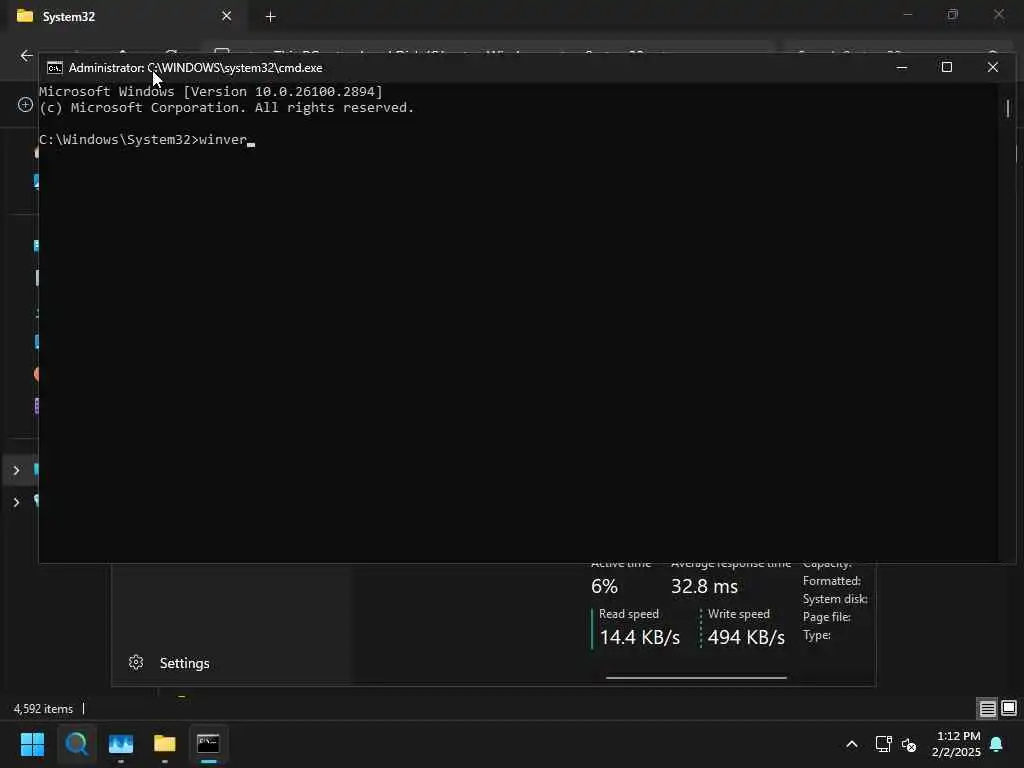Open Windows Search from the taskbar

(x=76, y=744)
